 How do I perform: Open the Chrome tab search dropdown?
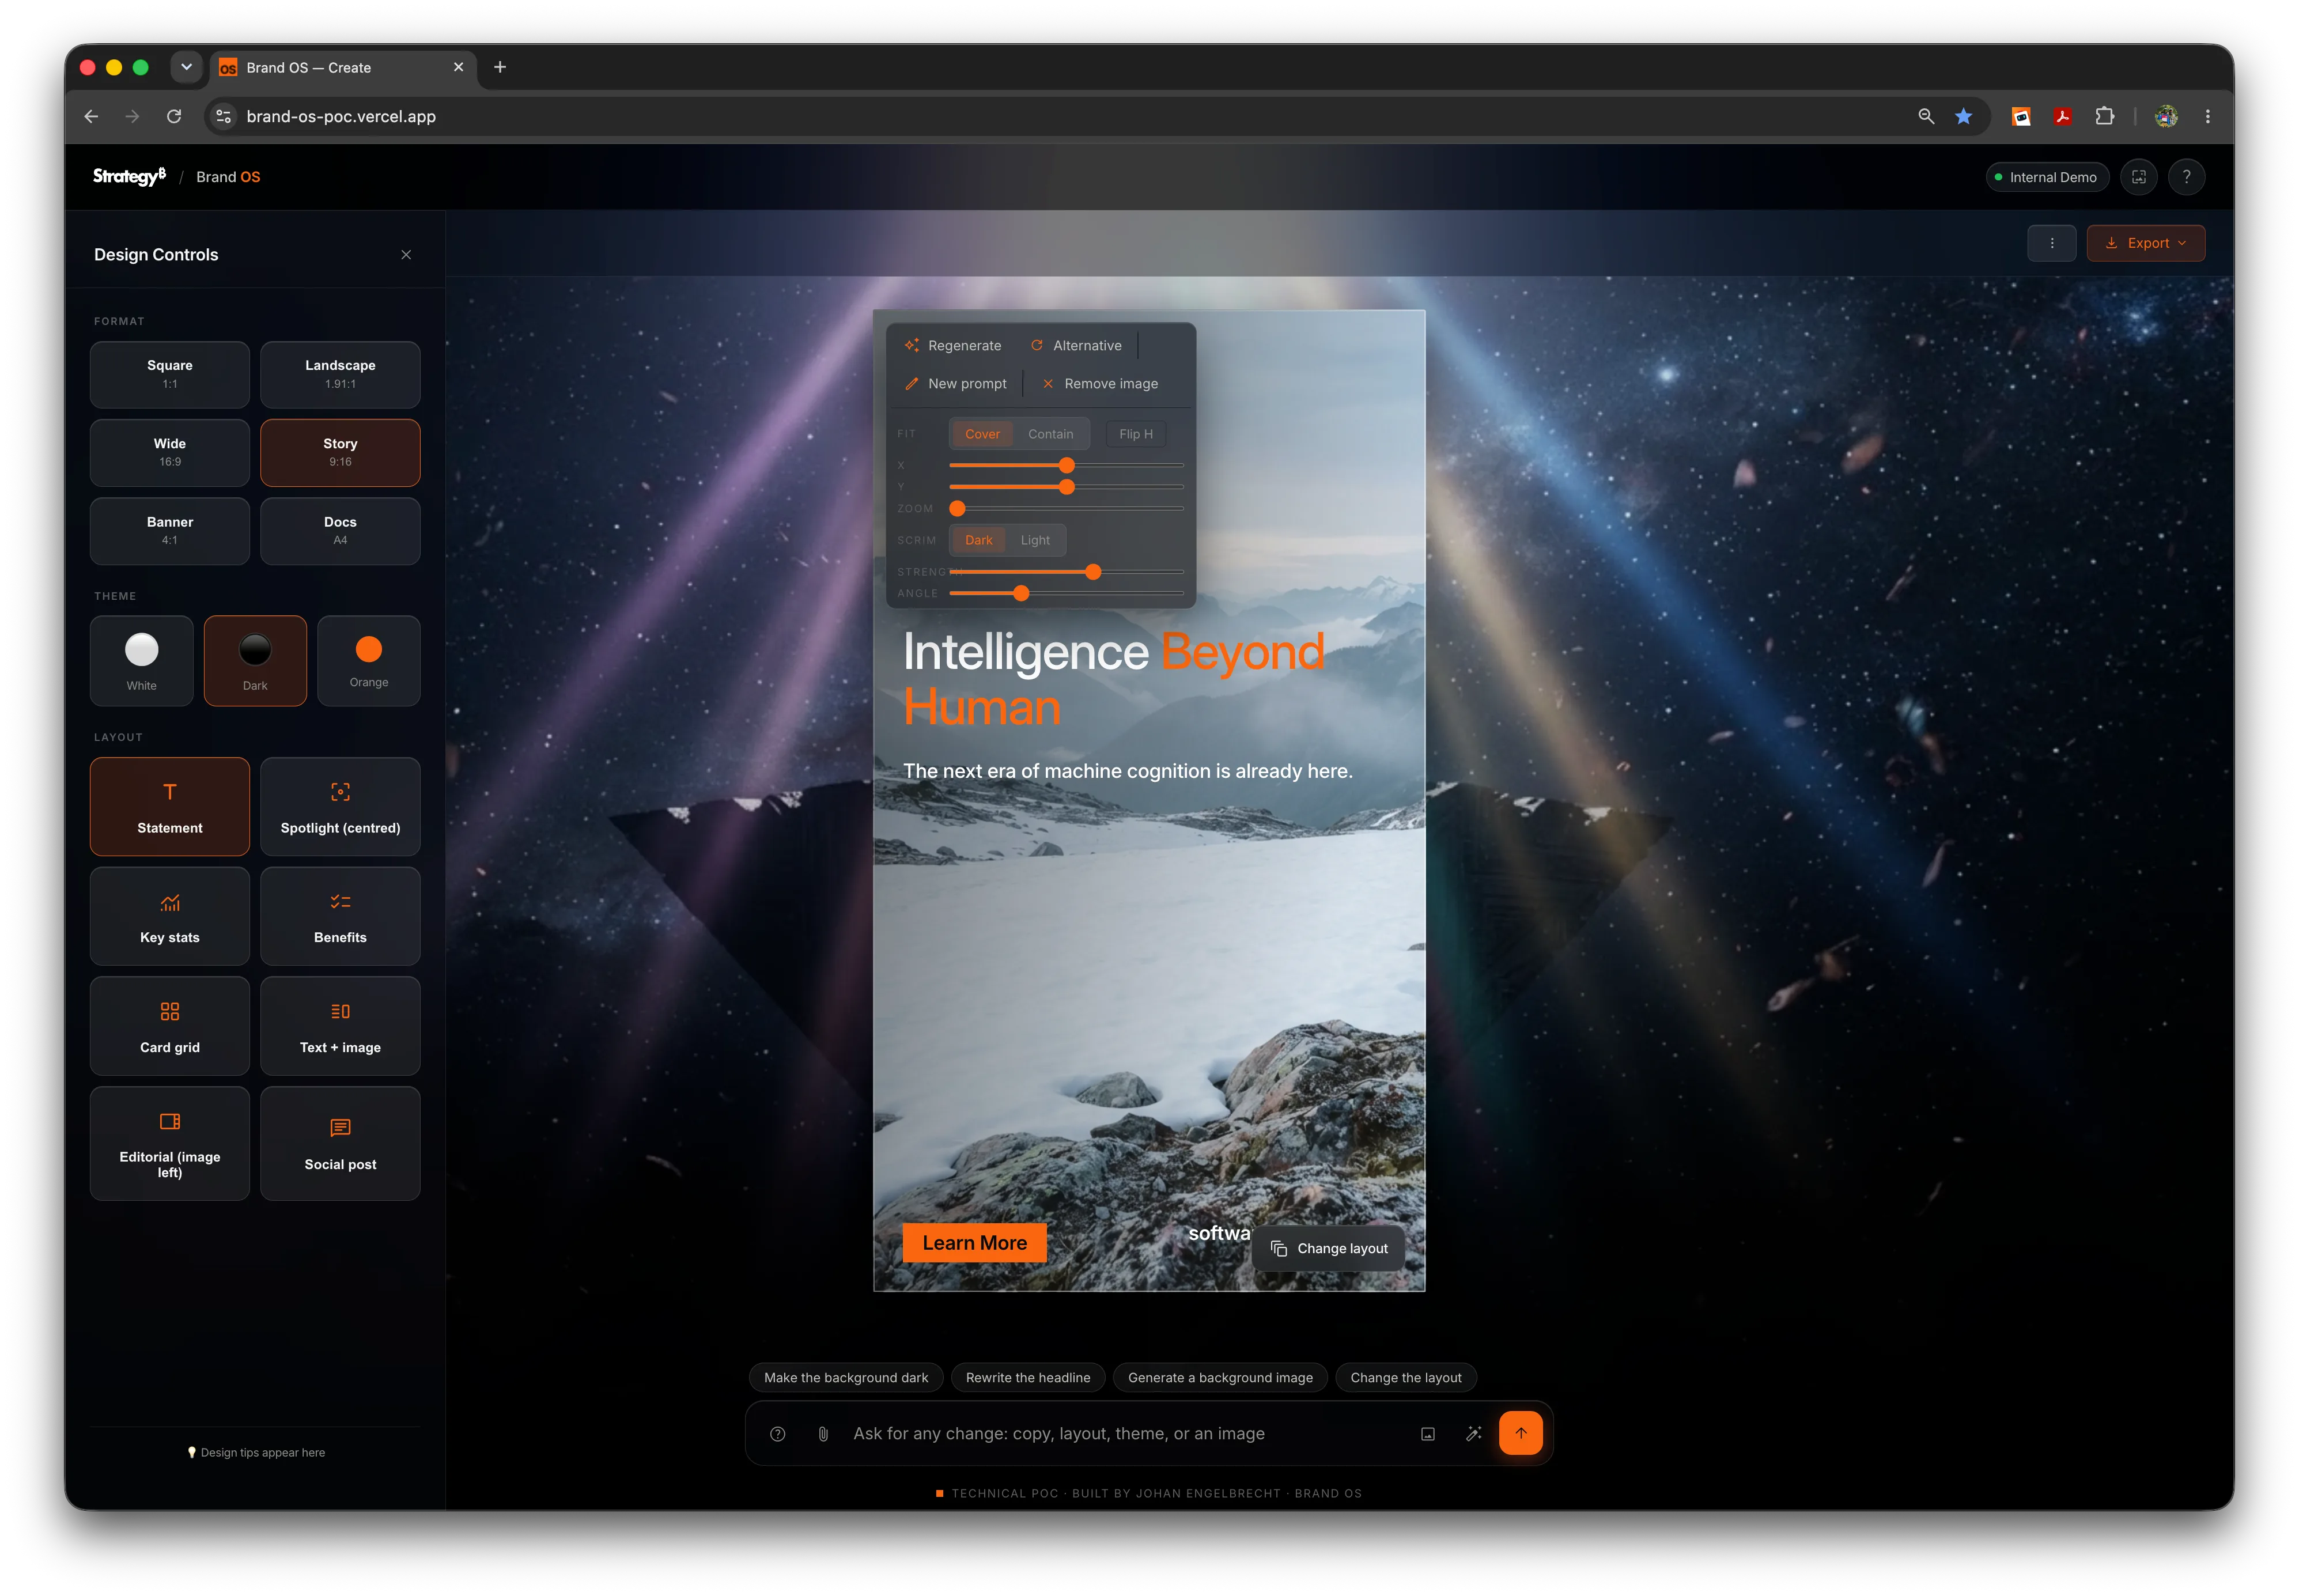[x=186, y=67]
